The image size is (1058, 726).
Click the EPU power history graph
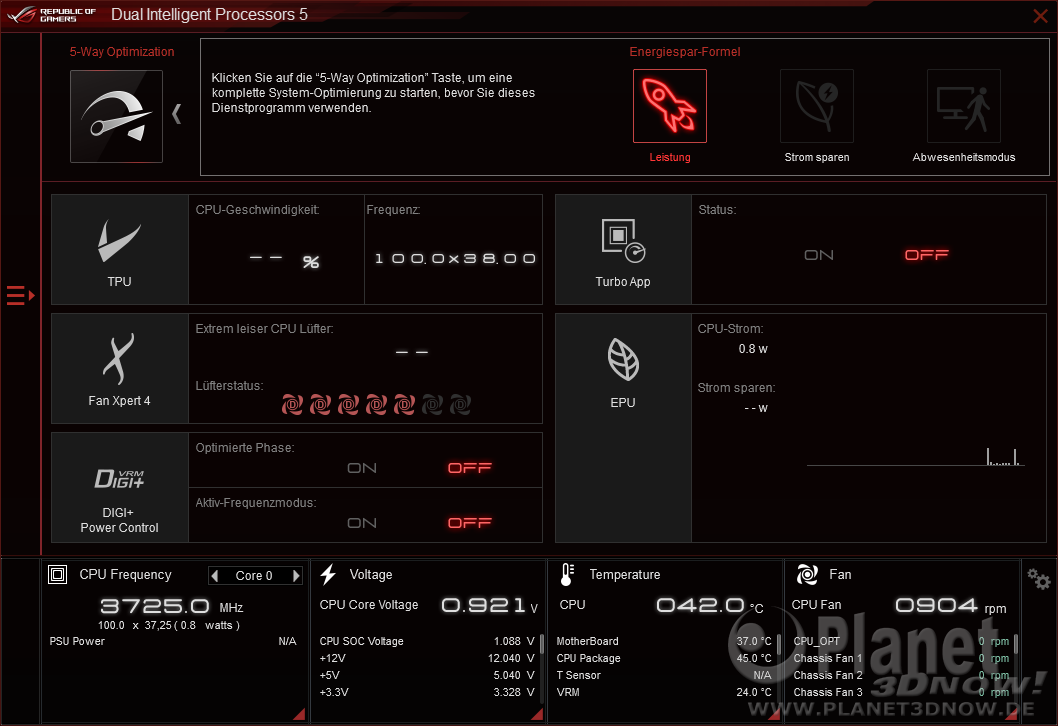pos(916,457)
